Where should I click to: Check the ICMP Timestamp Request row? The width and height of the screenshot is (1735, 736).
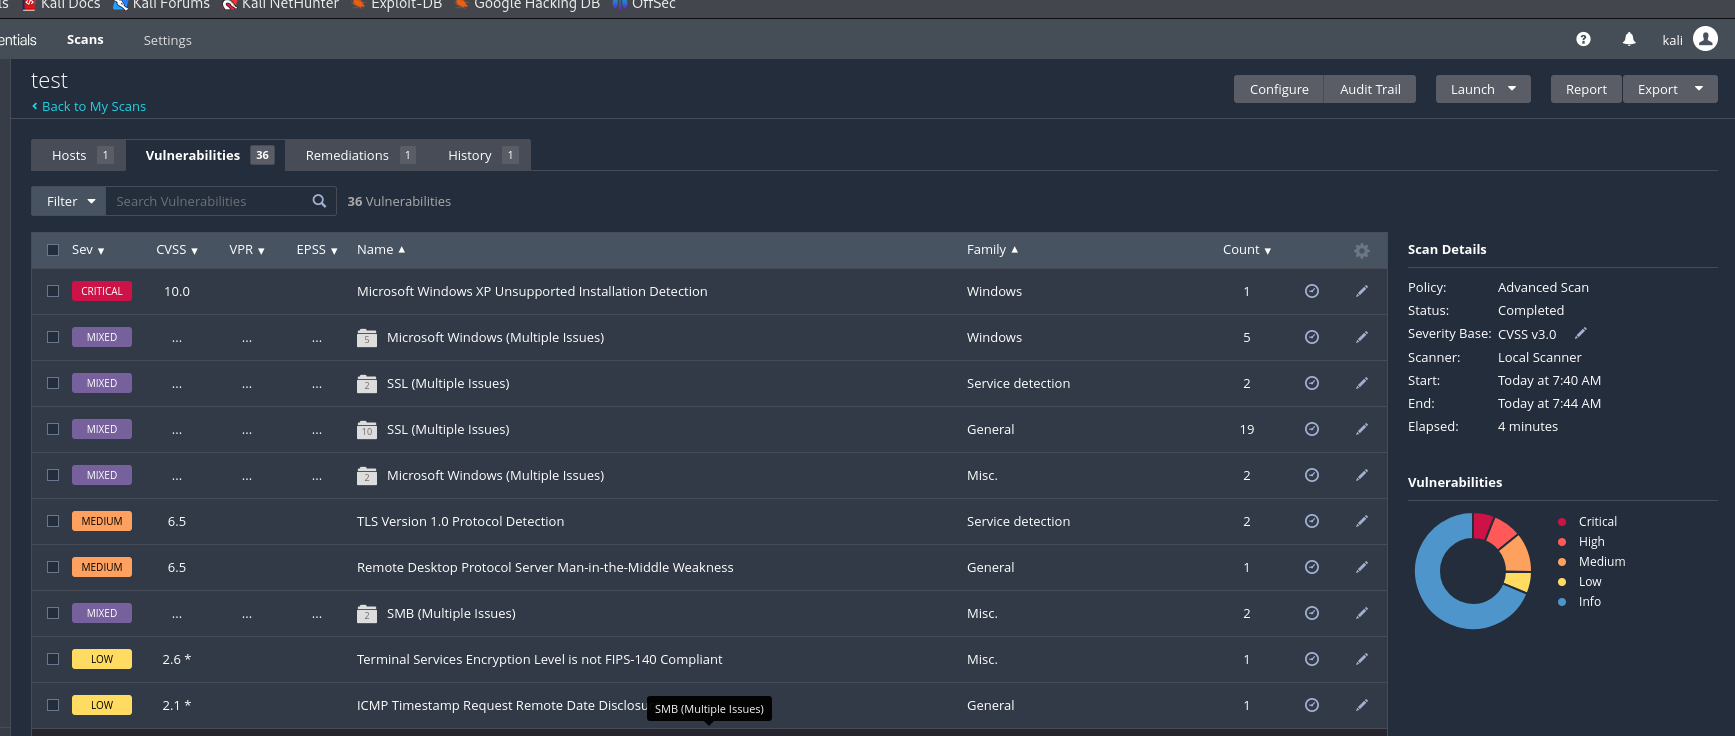pyautogui.click(x=53, y=705)
